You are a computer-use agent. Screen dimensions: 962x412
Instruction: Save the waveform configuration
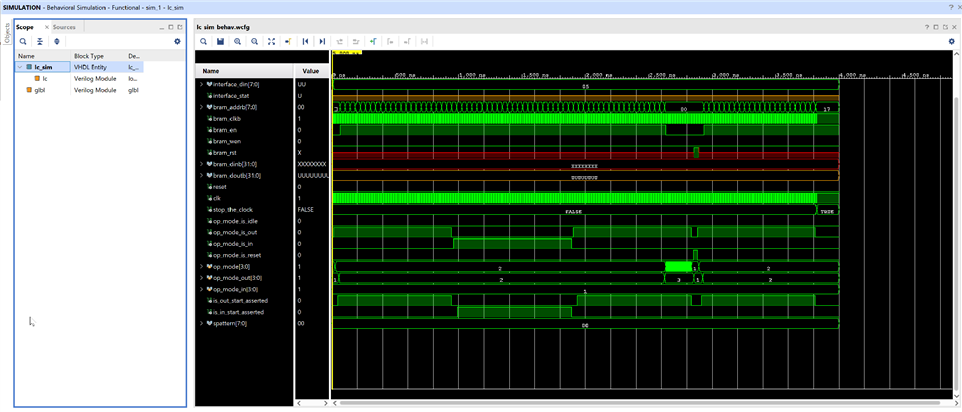click(220, 42)
